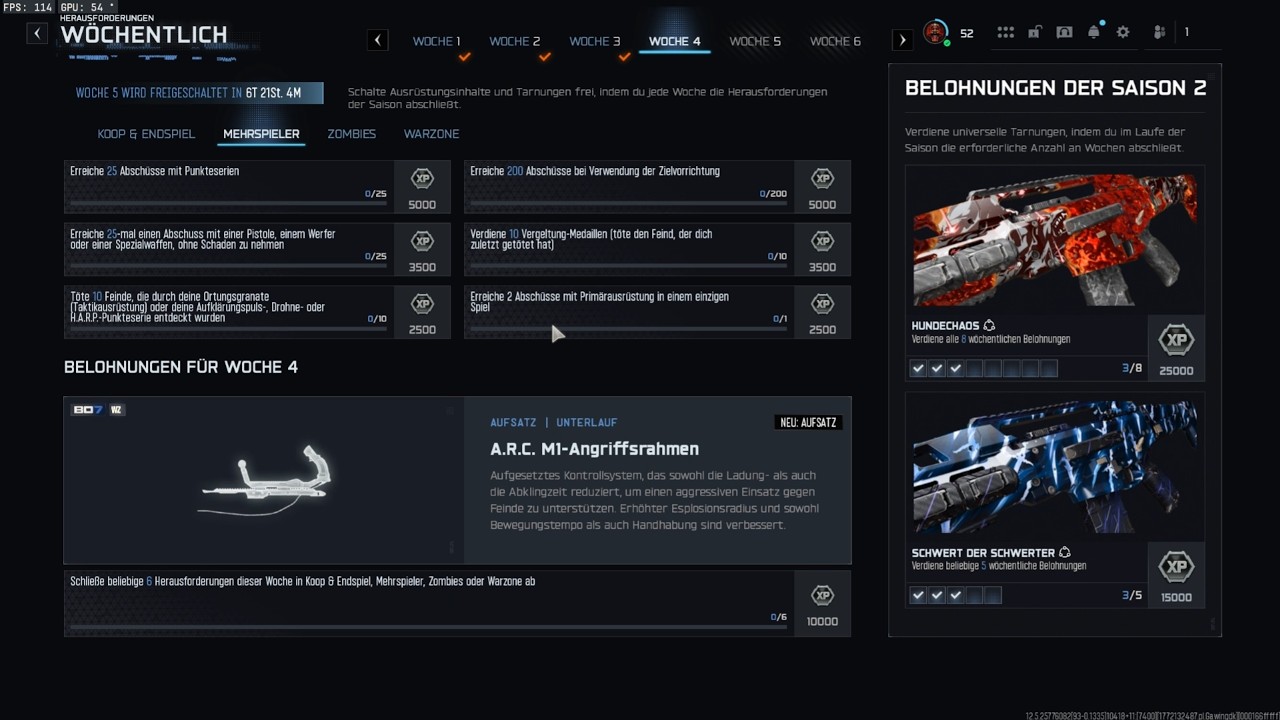Click 10000 XP icon for weekly completion

[x=822, y=595]
